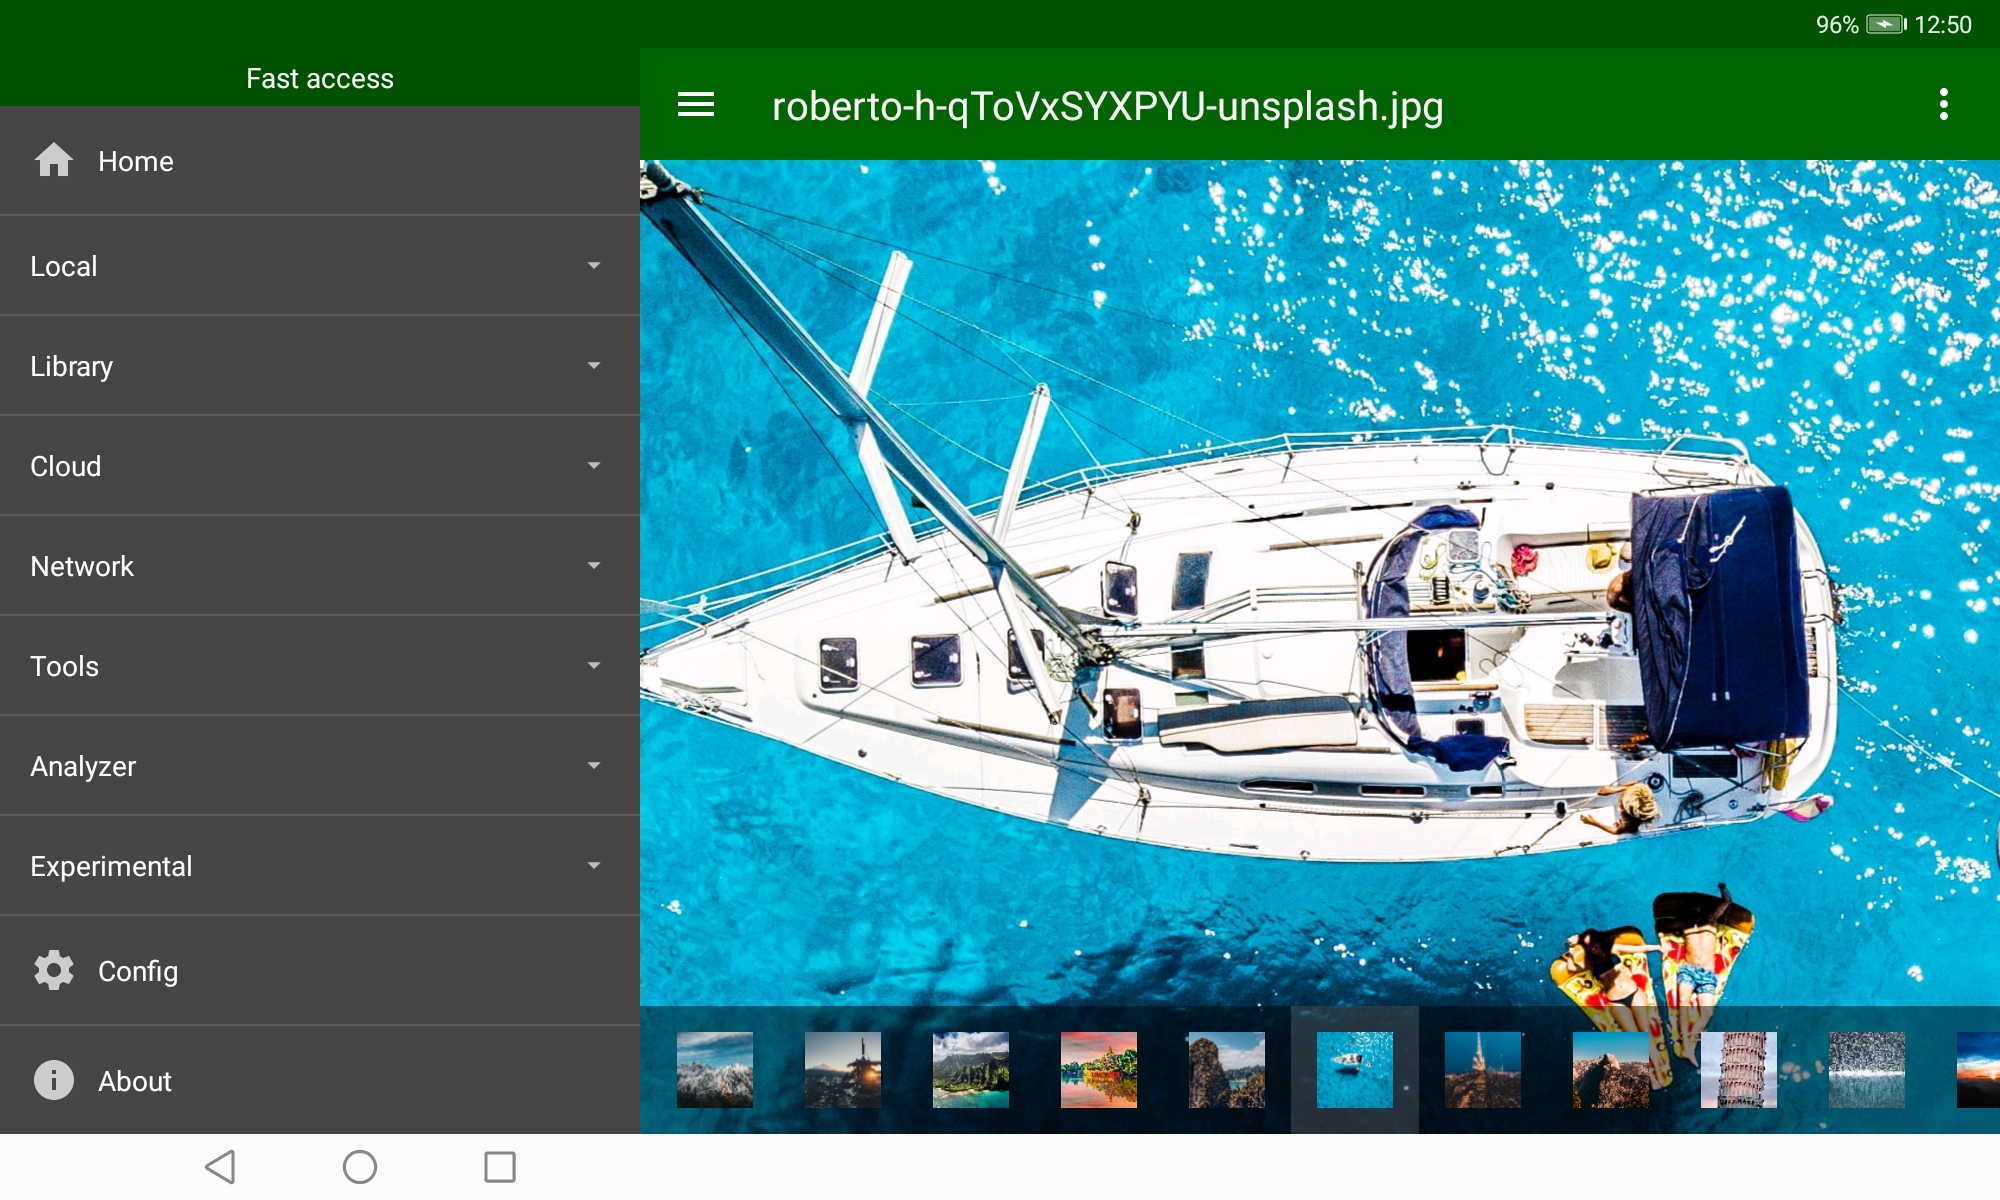The width and height of the screenshot is (2000, 1200).
Task: Select the highlighted sailboat thumbnail
Action: 1355,1070
